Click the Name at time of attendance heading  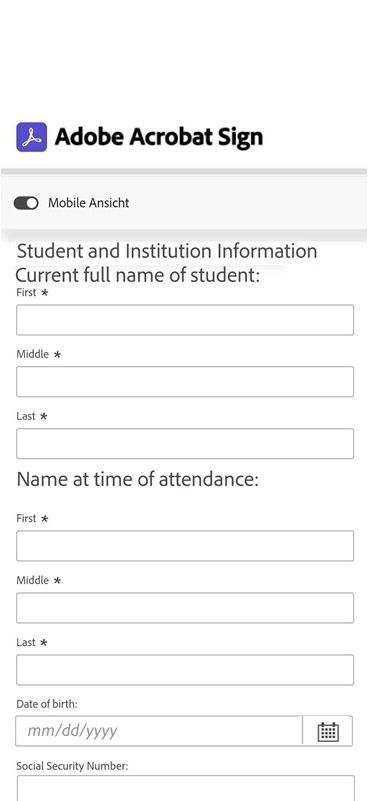(137, 480)
